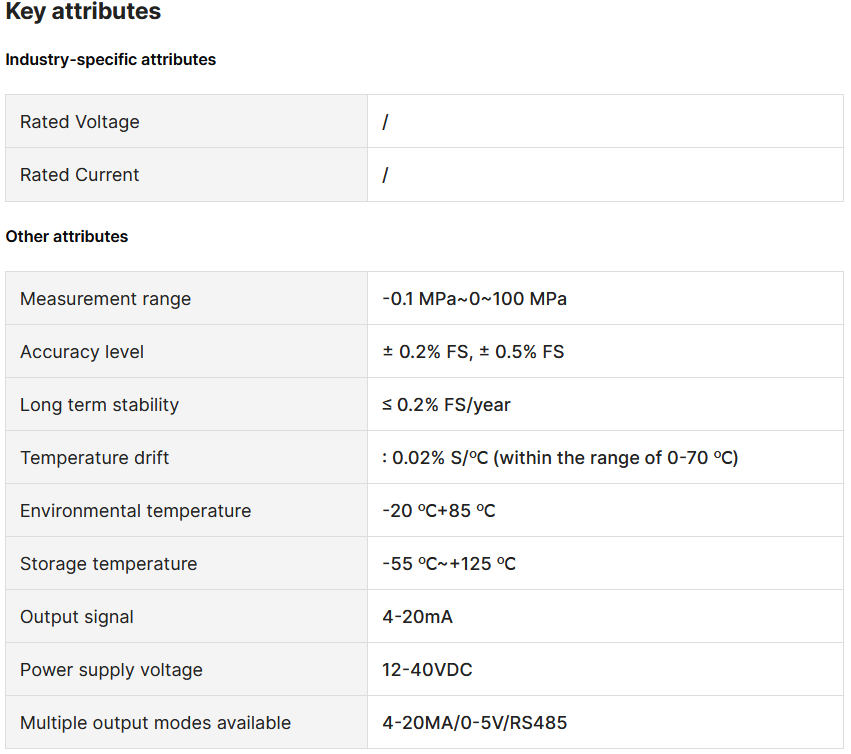Select the 12-40VDC power supply value
Screen dimensions: 851x754
[x=427, y=670]
